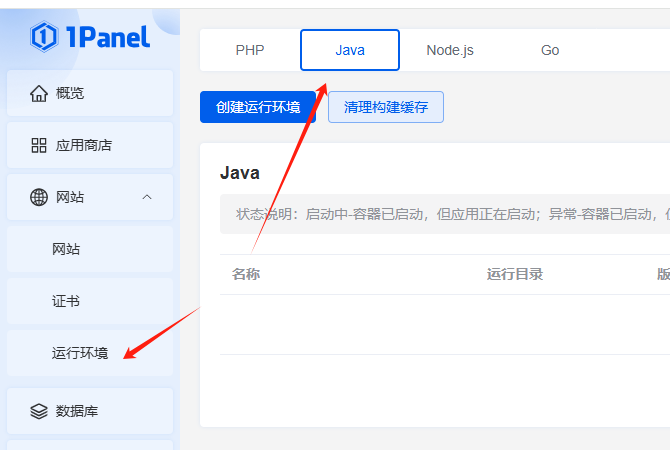Click the 状态说明 notice text

click(453, 214)
